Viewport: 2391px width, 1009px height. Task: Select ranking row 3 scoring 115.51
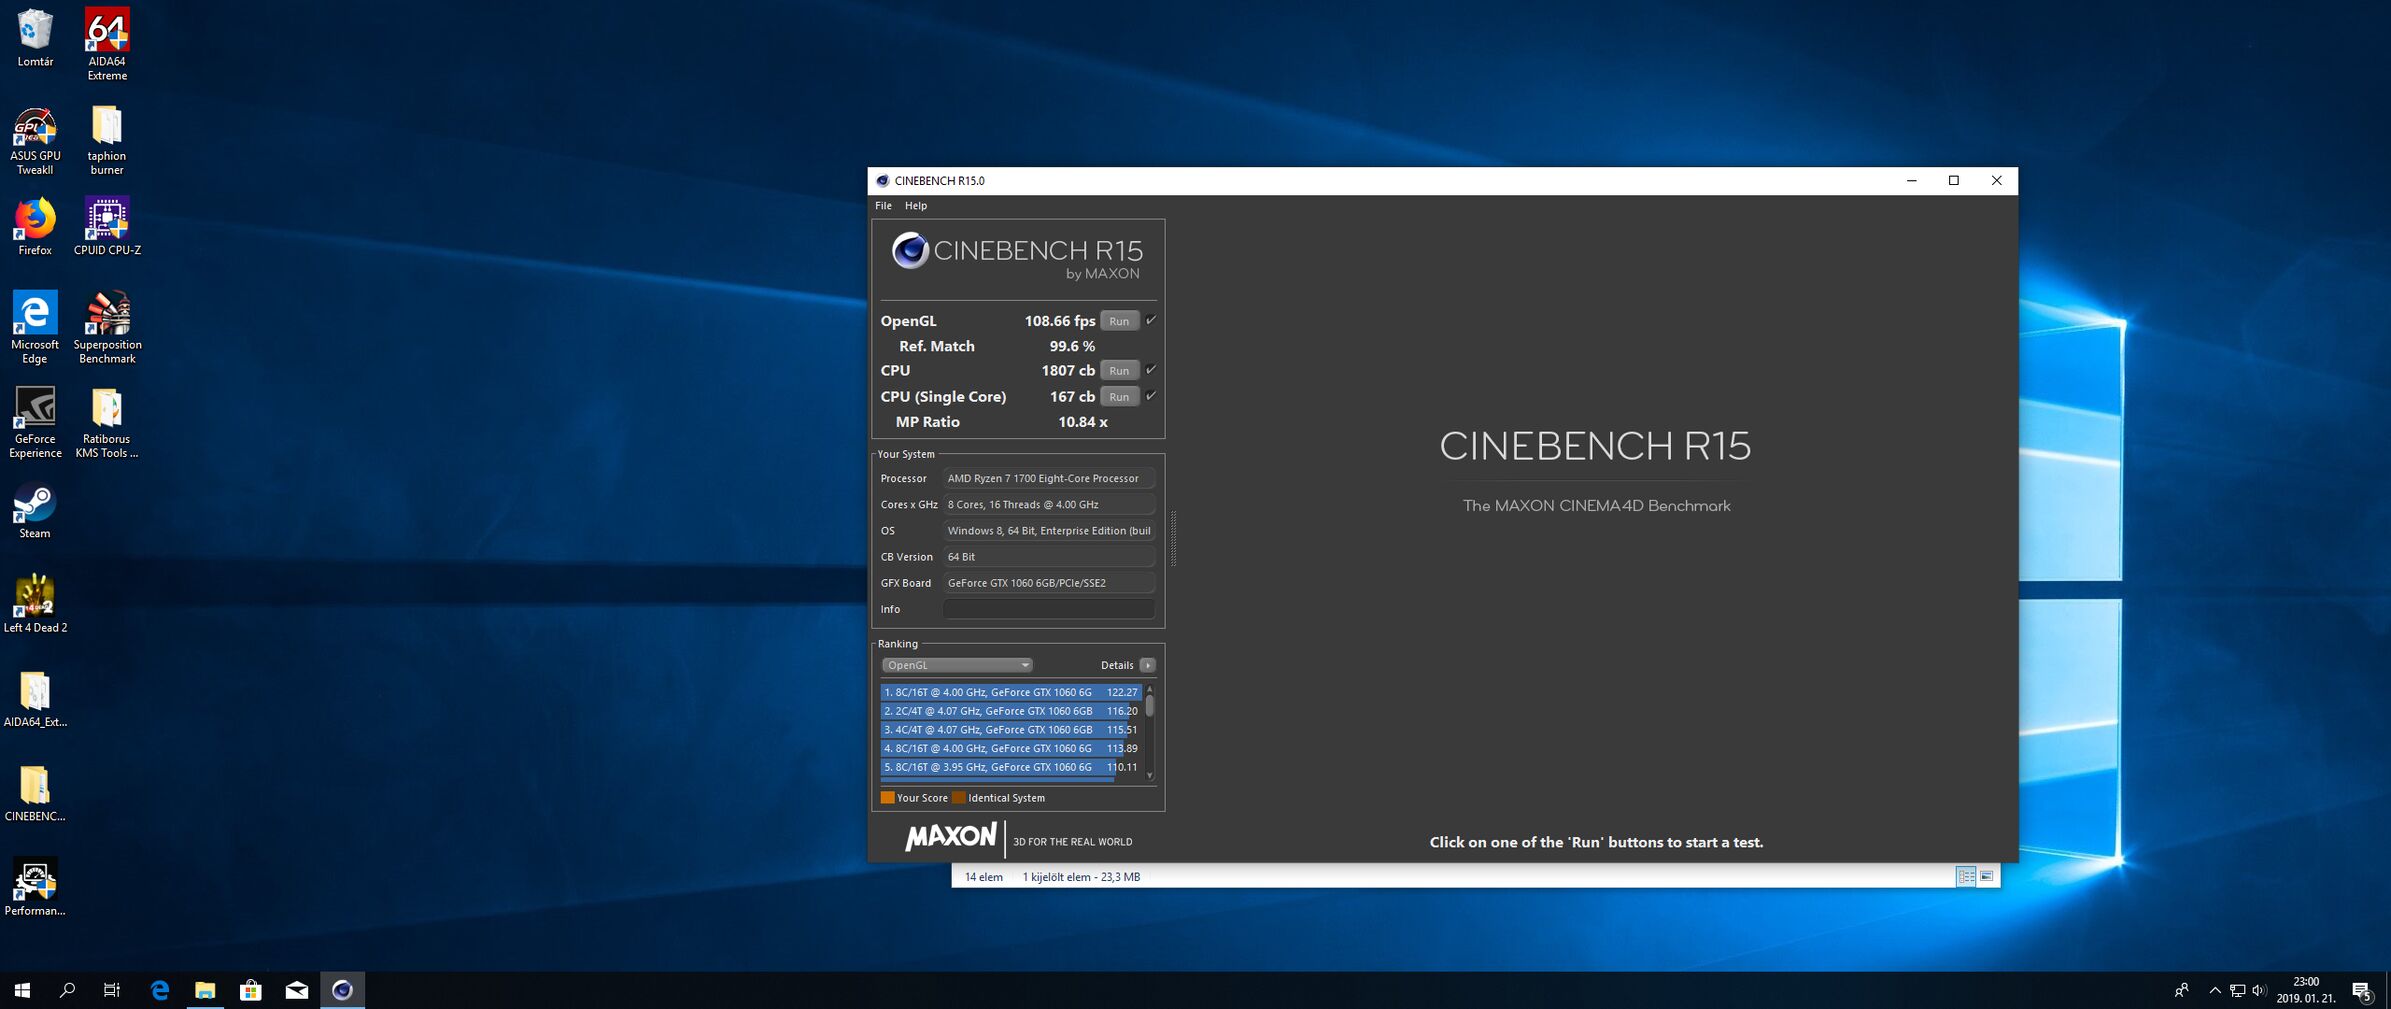[1011, 730]
